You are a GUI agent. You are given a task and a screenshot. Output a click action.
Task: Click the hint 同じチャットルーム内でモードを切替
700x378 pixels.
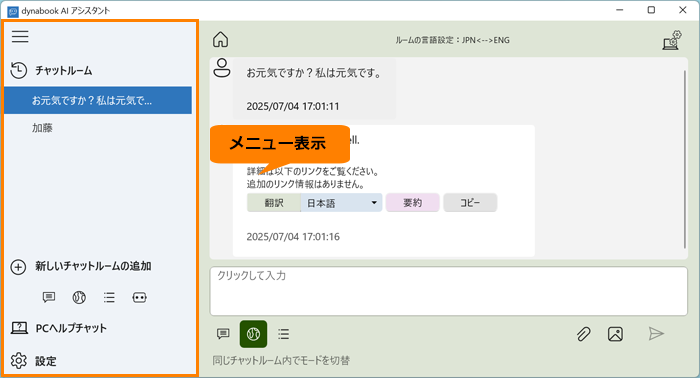(281, 360)
